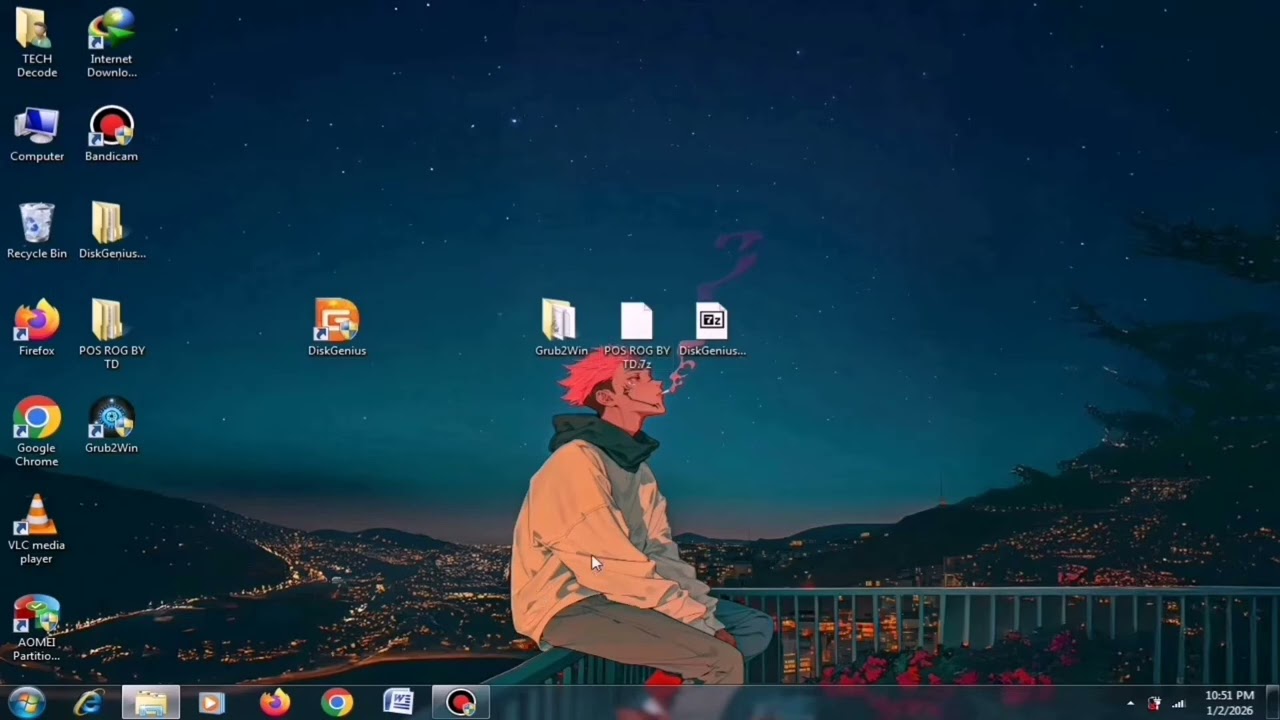The height and width of the screenshot is (720, 1280).
Task: Open the Windows Start menu orb
Action: pos(25,703)
